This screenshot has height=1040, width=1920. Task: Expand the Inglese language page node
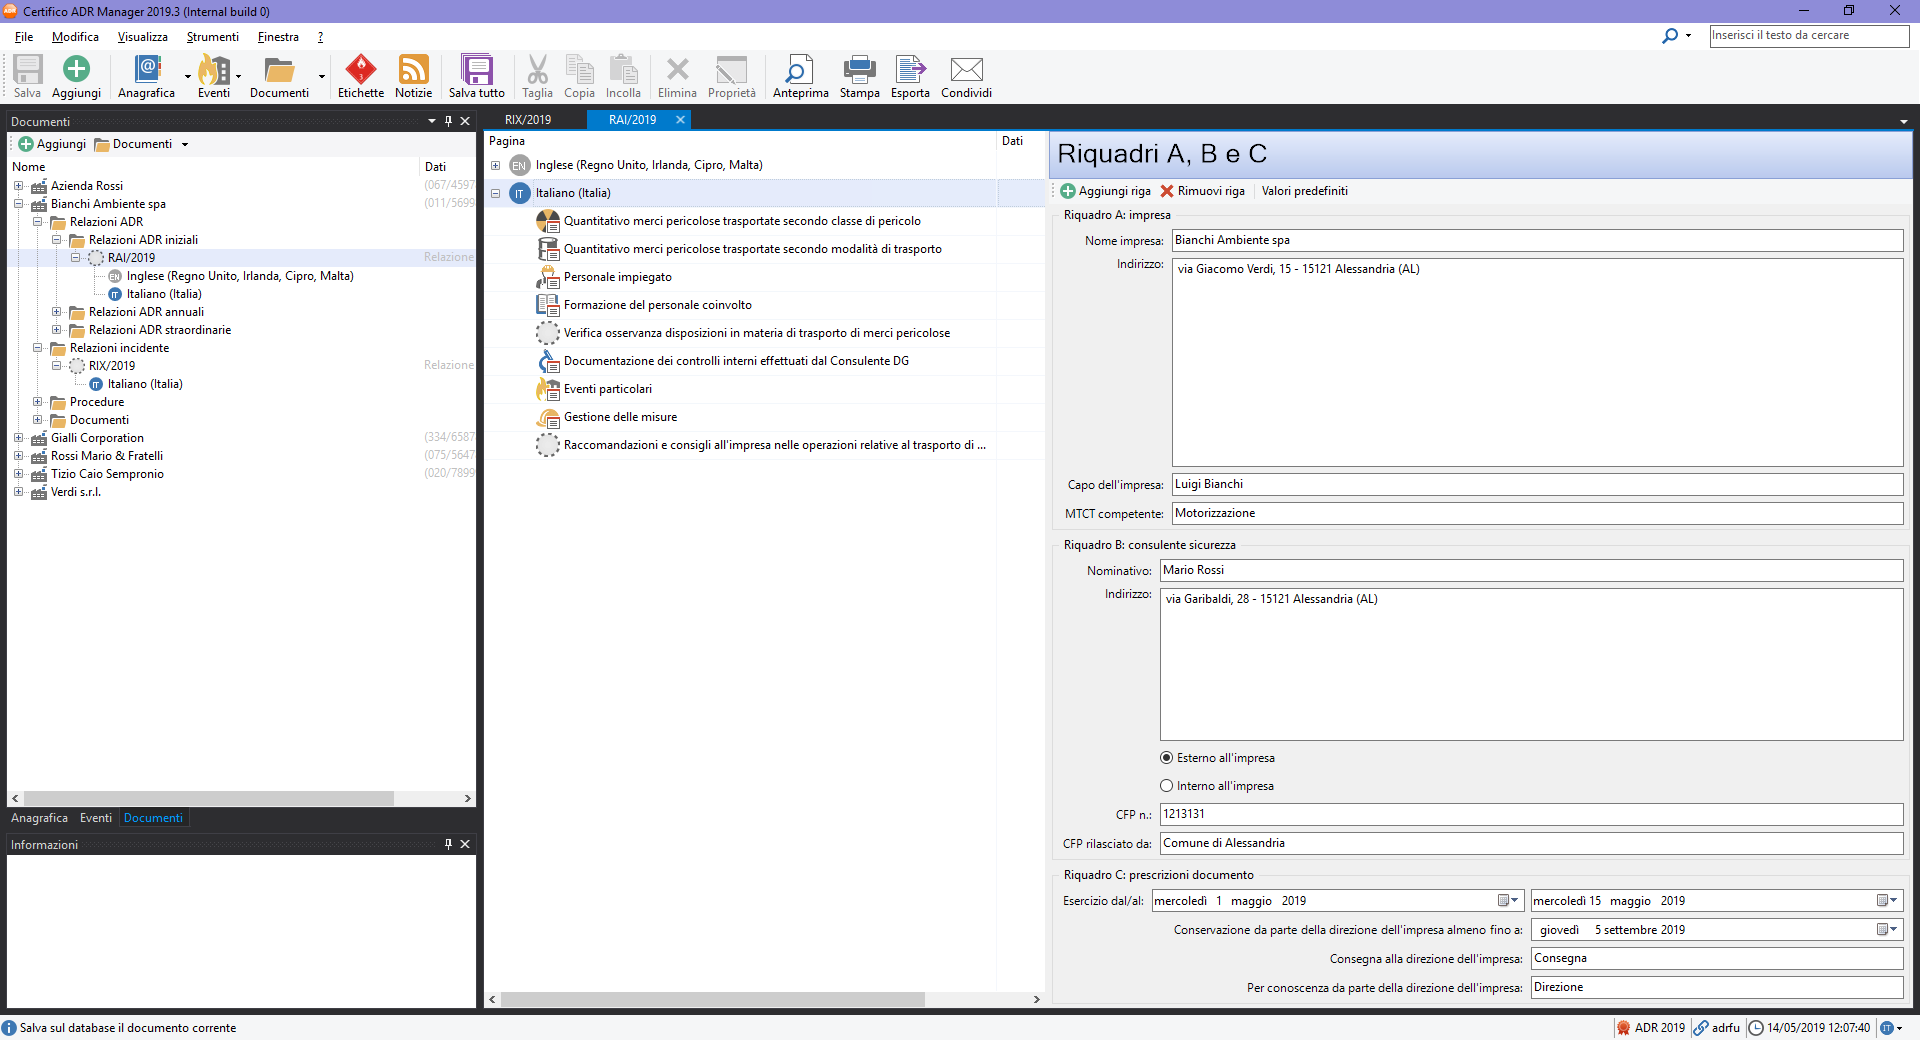[495, 166]
